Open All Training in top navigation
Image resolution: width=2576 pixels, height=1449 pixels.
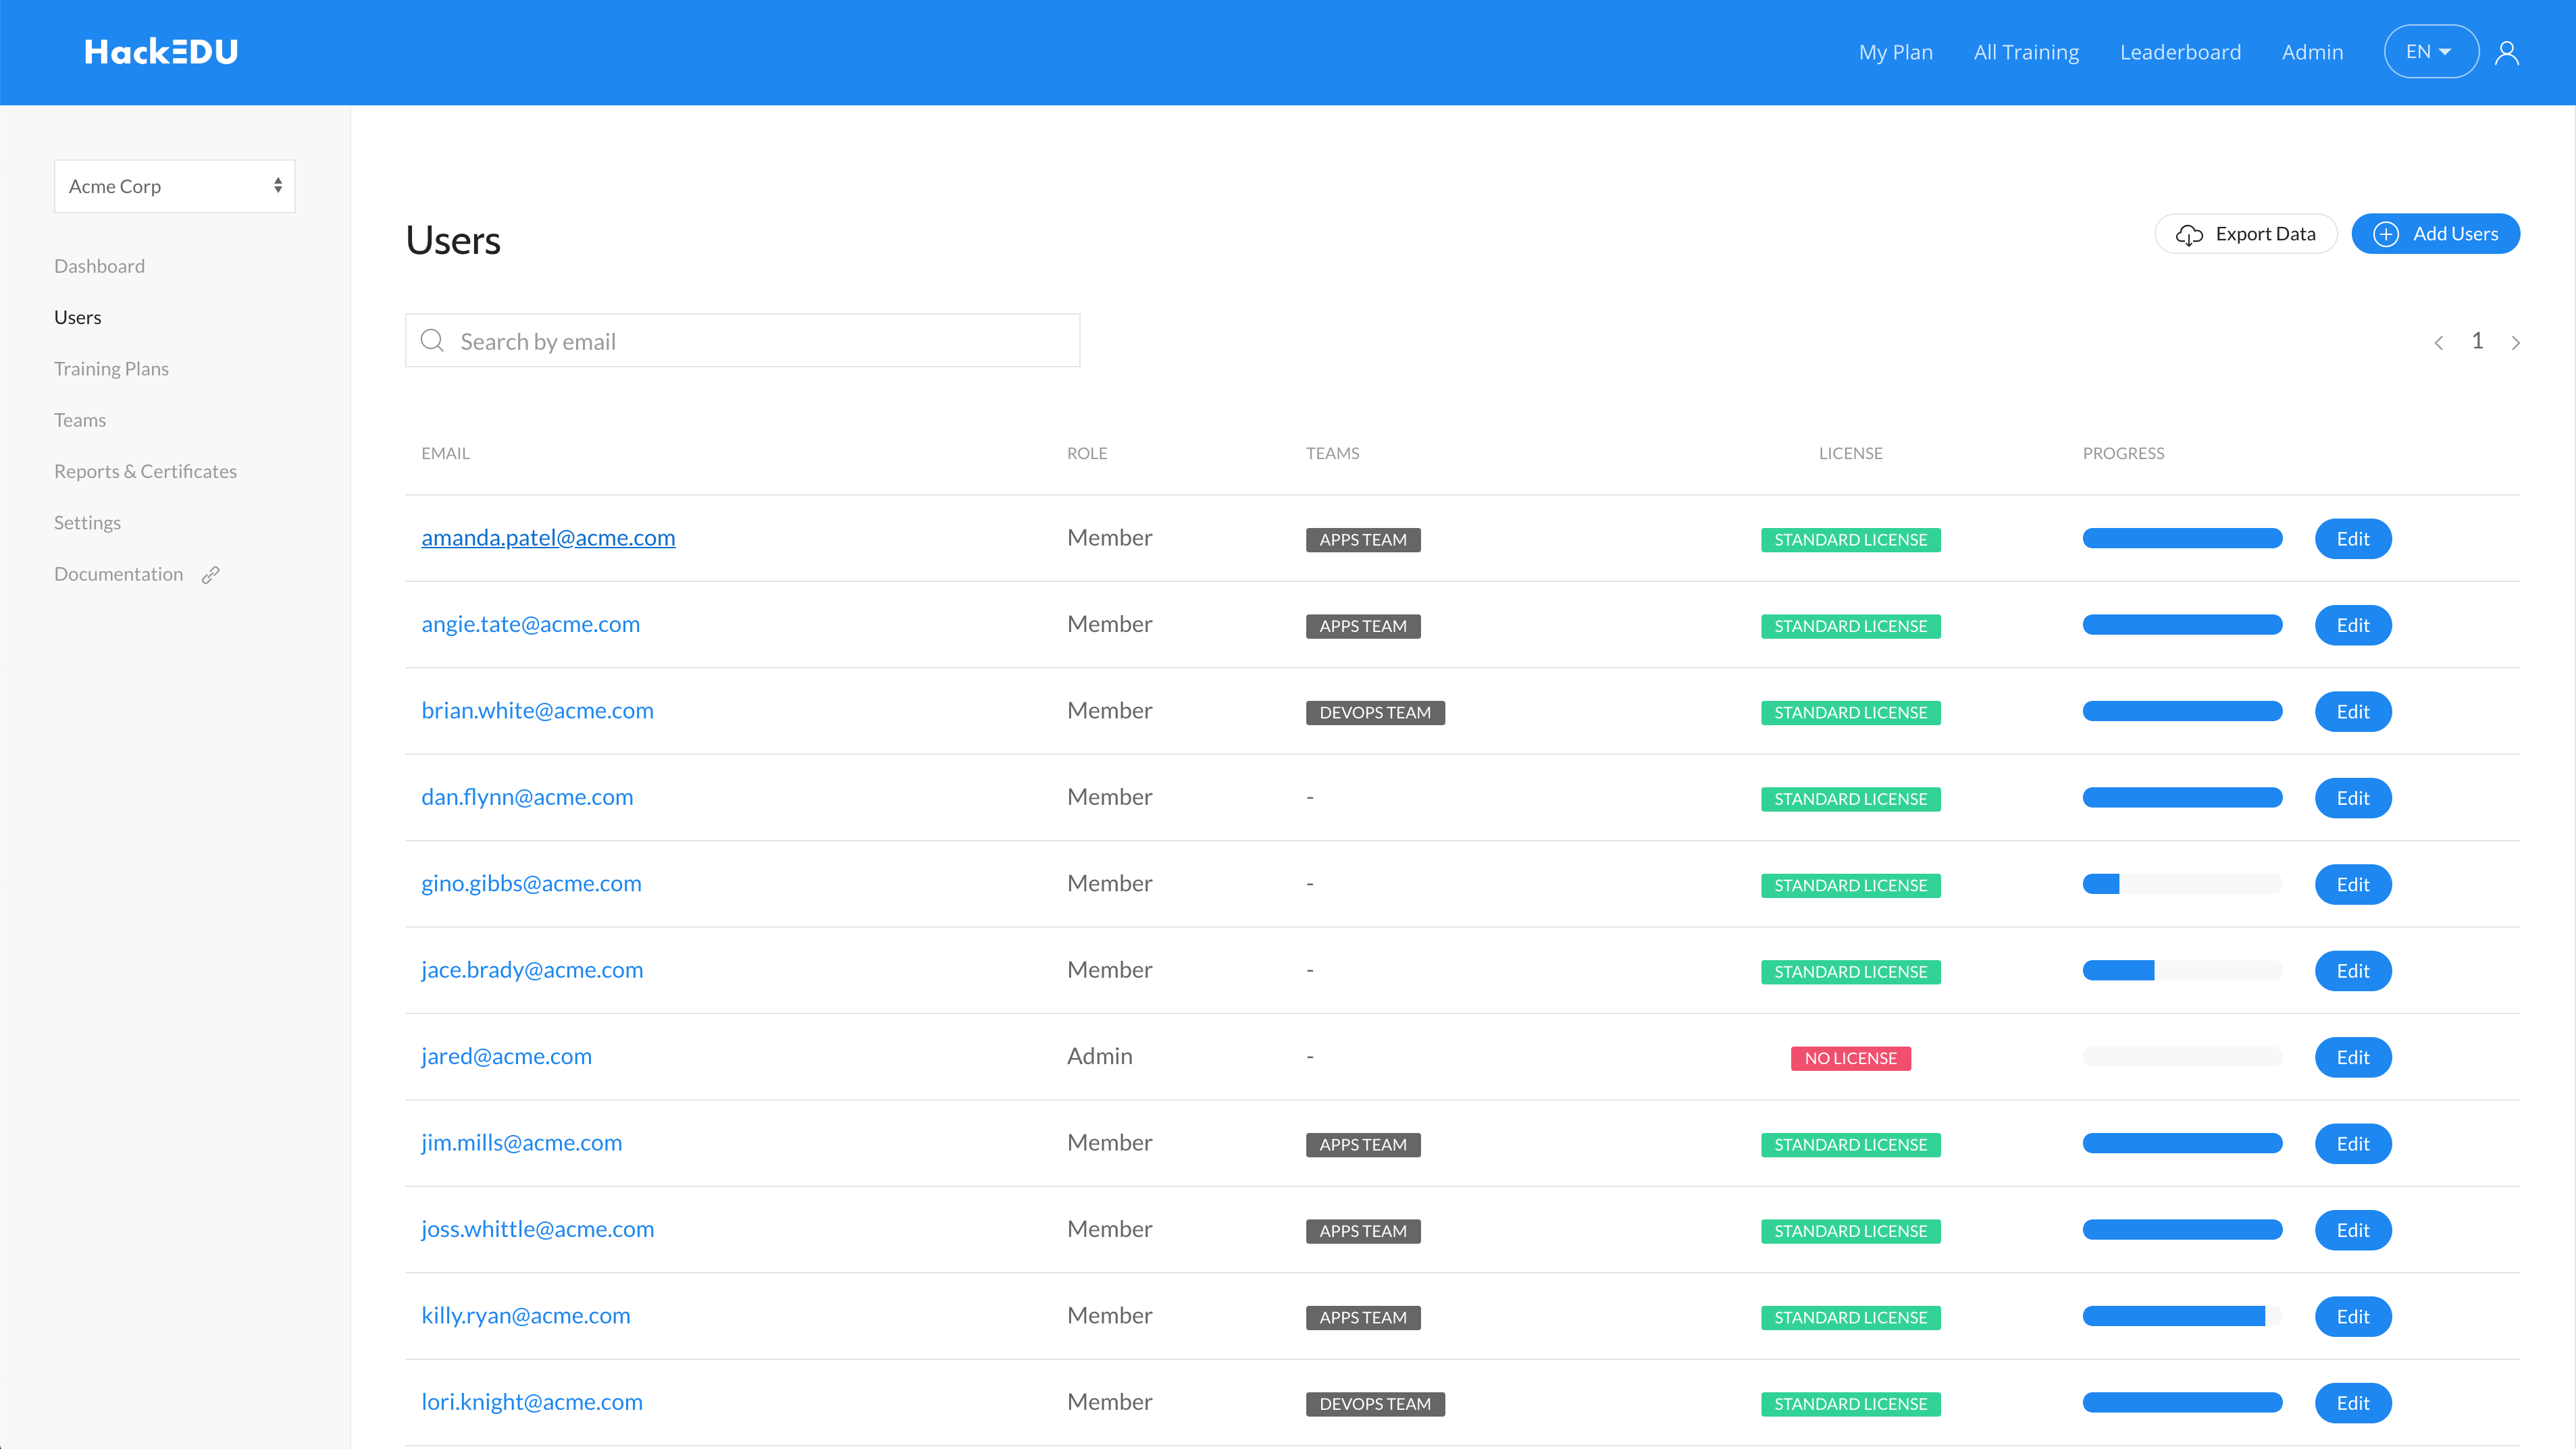coord(2026,52)
